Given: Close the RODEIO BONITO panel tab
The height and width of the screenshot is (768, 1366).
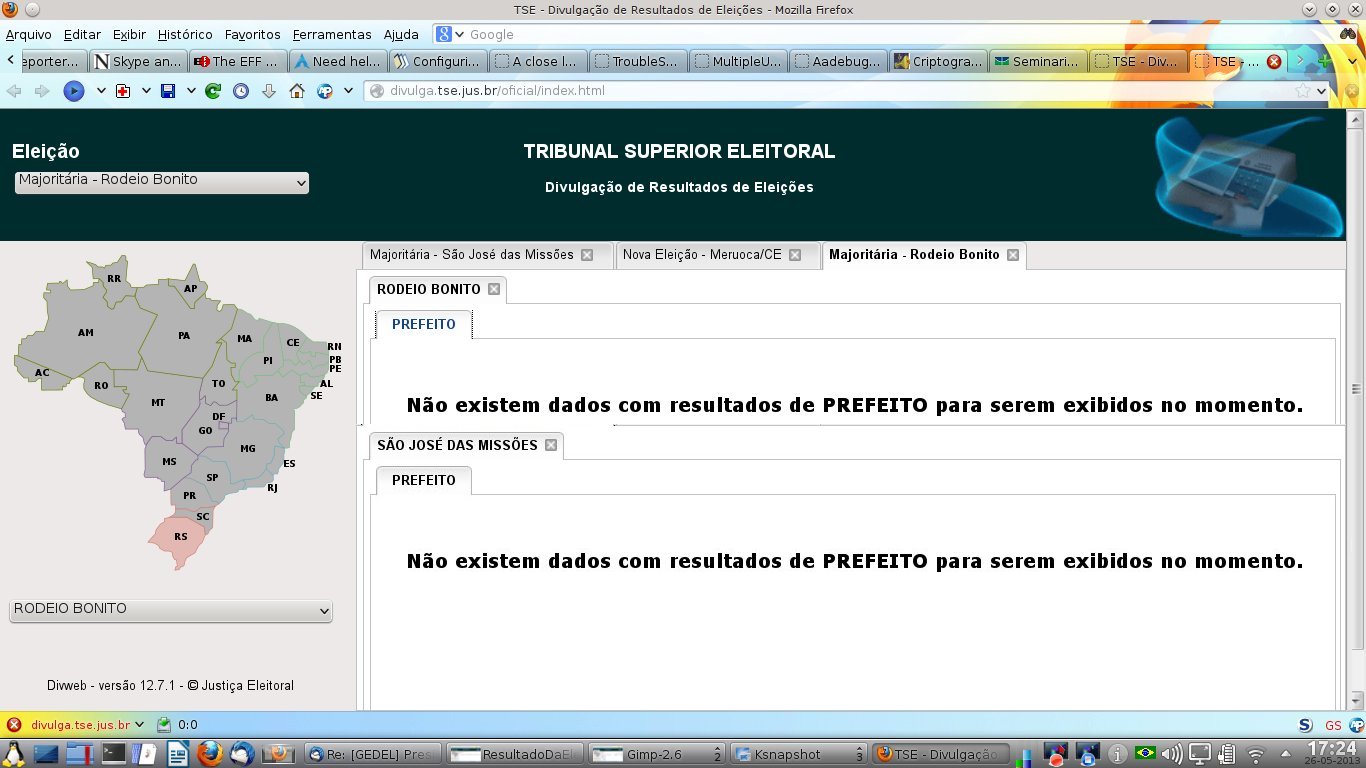Looking at the screenshot, I should coord(494,289).
